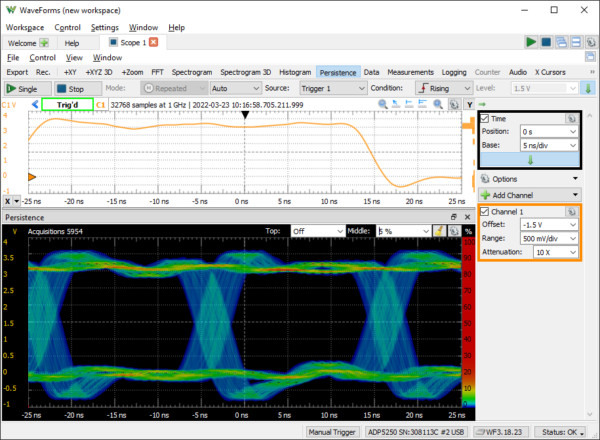This screenshot has height=440, width=600.
Task: Click the green Run all instruments icon
Action: click(532, 43)
